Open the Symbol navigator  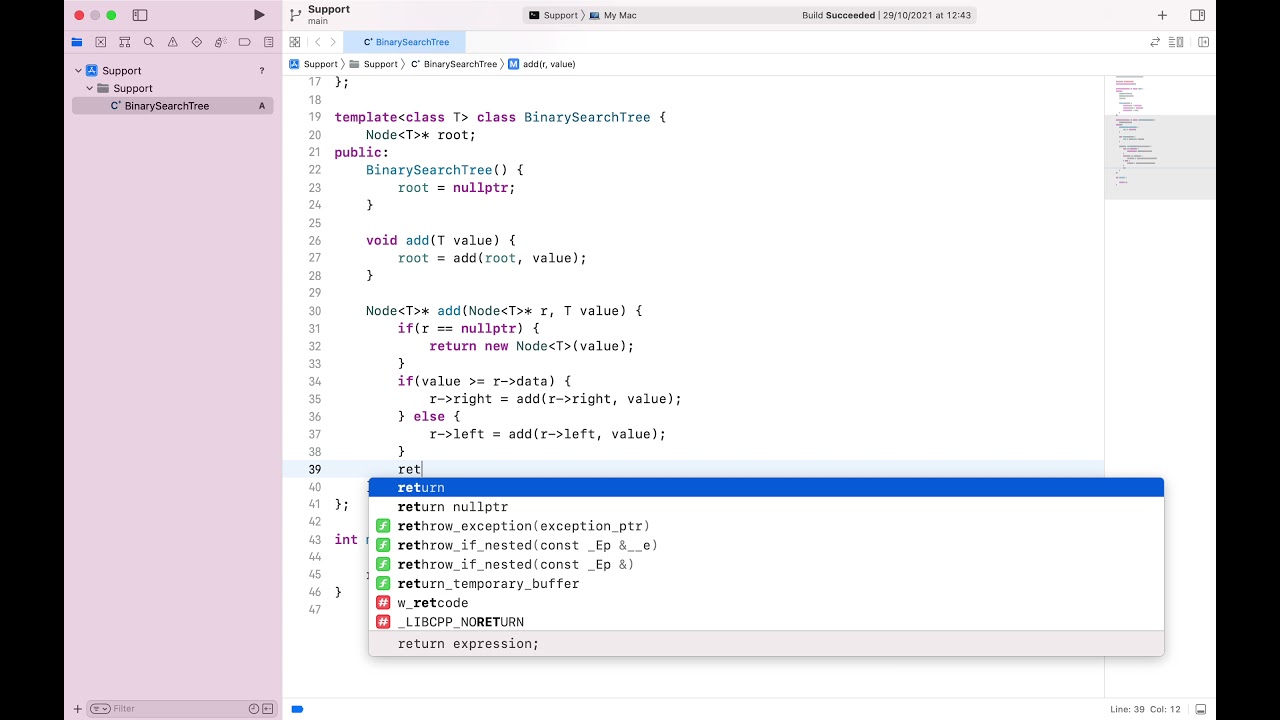coord(125,42)
